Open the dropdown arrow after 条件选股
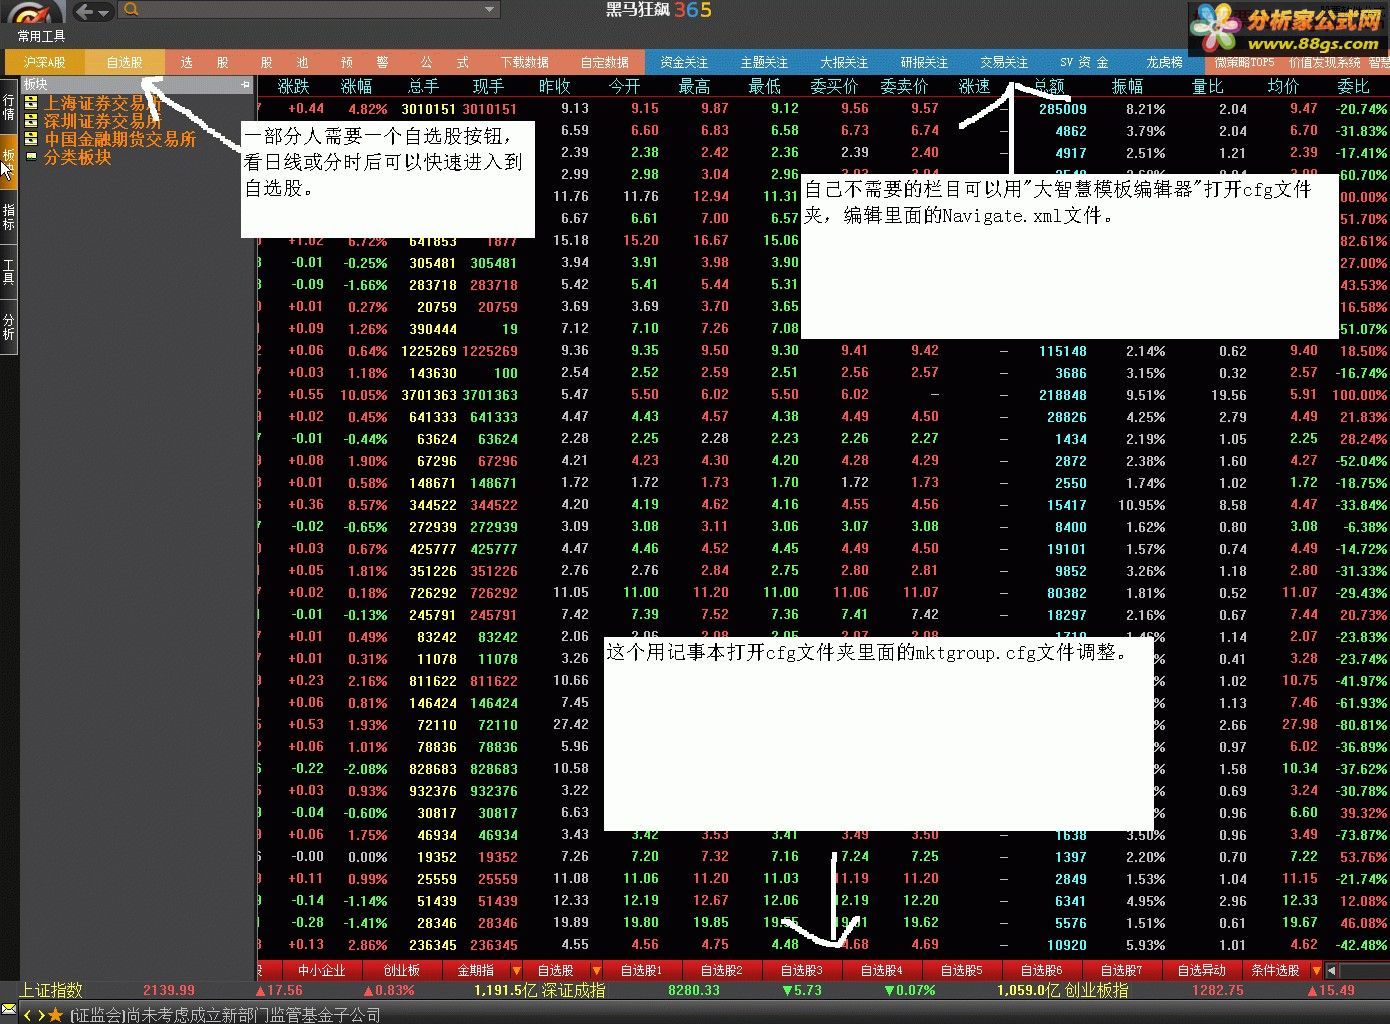1390x1024 pixels. click(1317, 970)
